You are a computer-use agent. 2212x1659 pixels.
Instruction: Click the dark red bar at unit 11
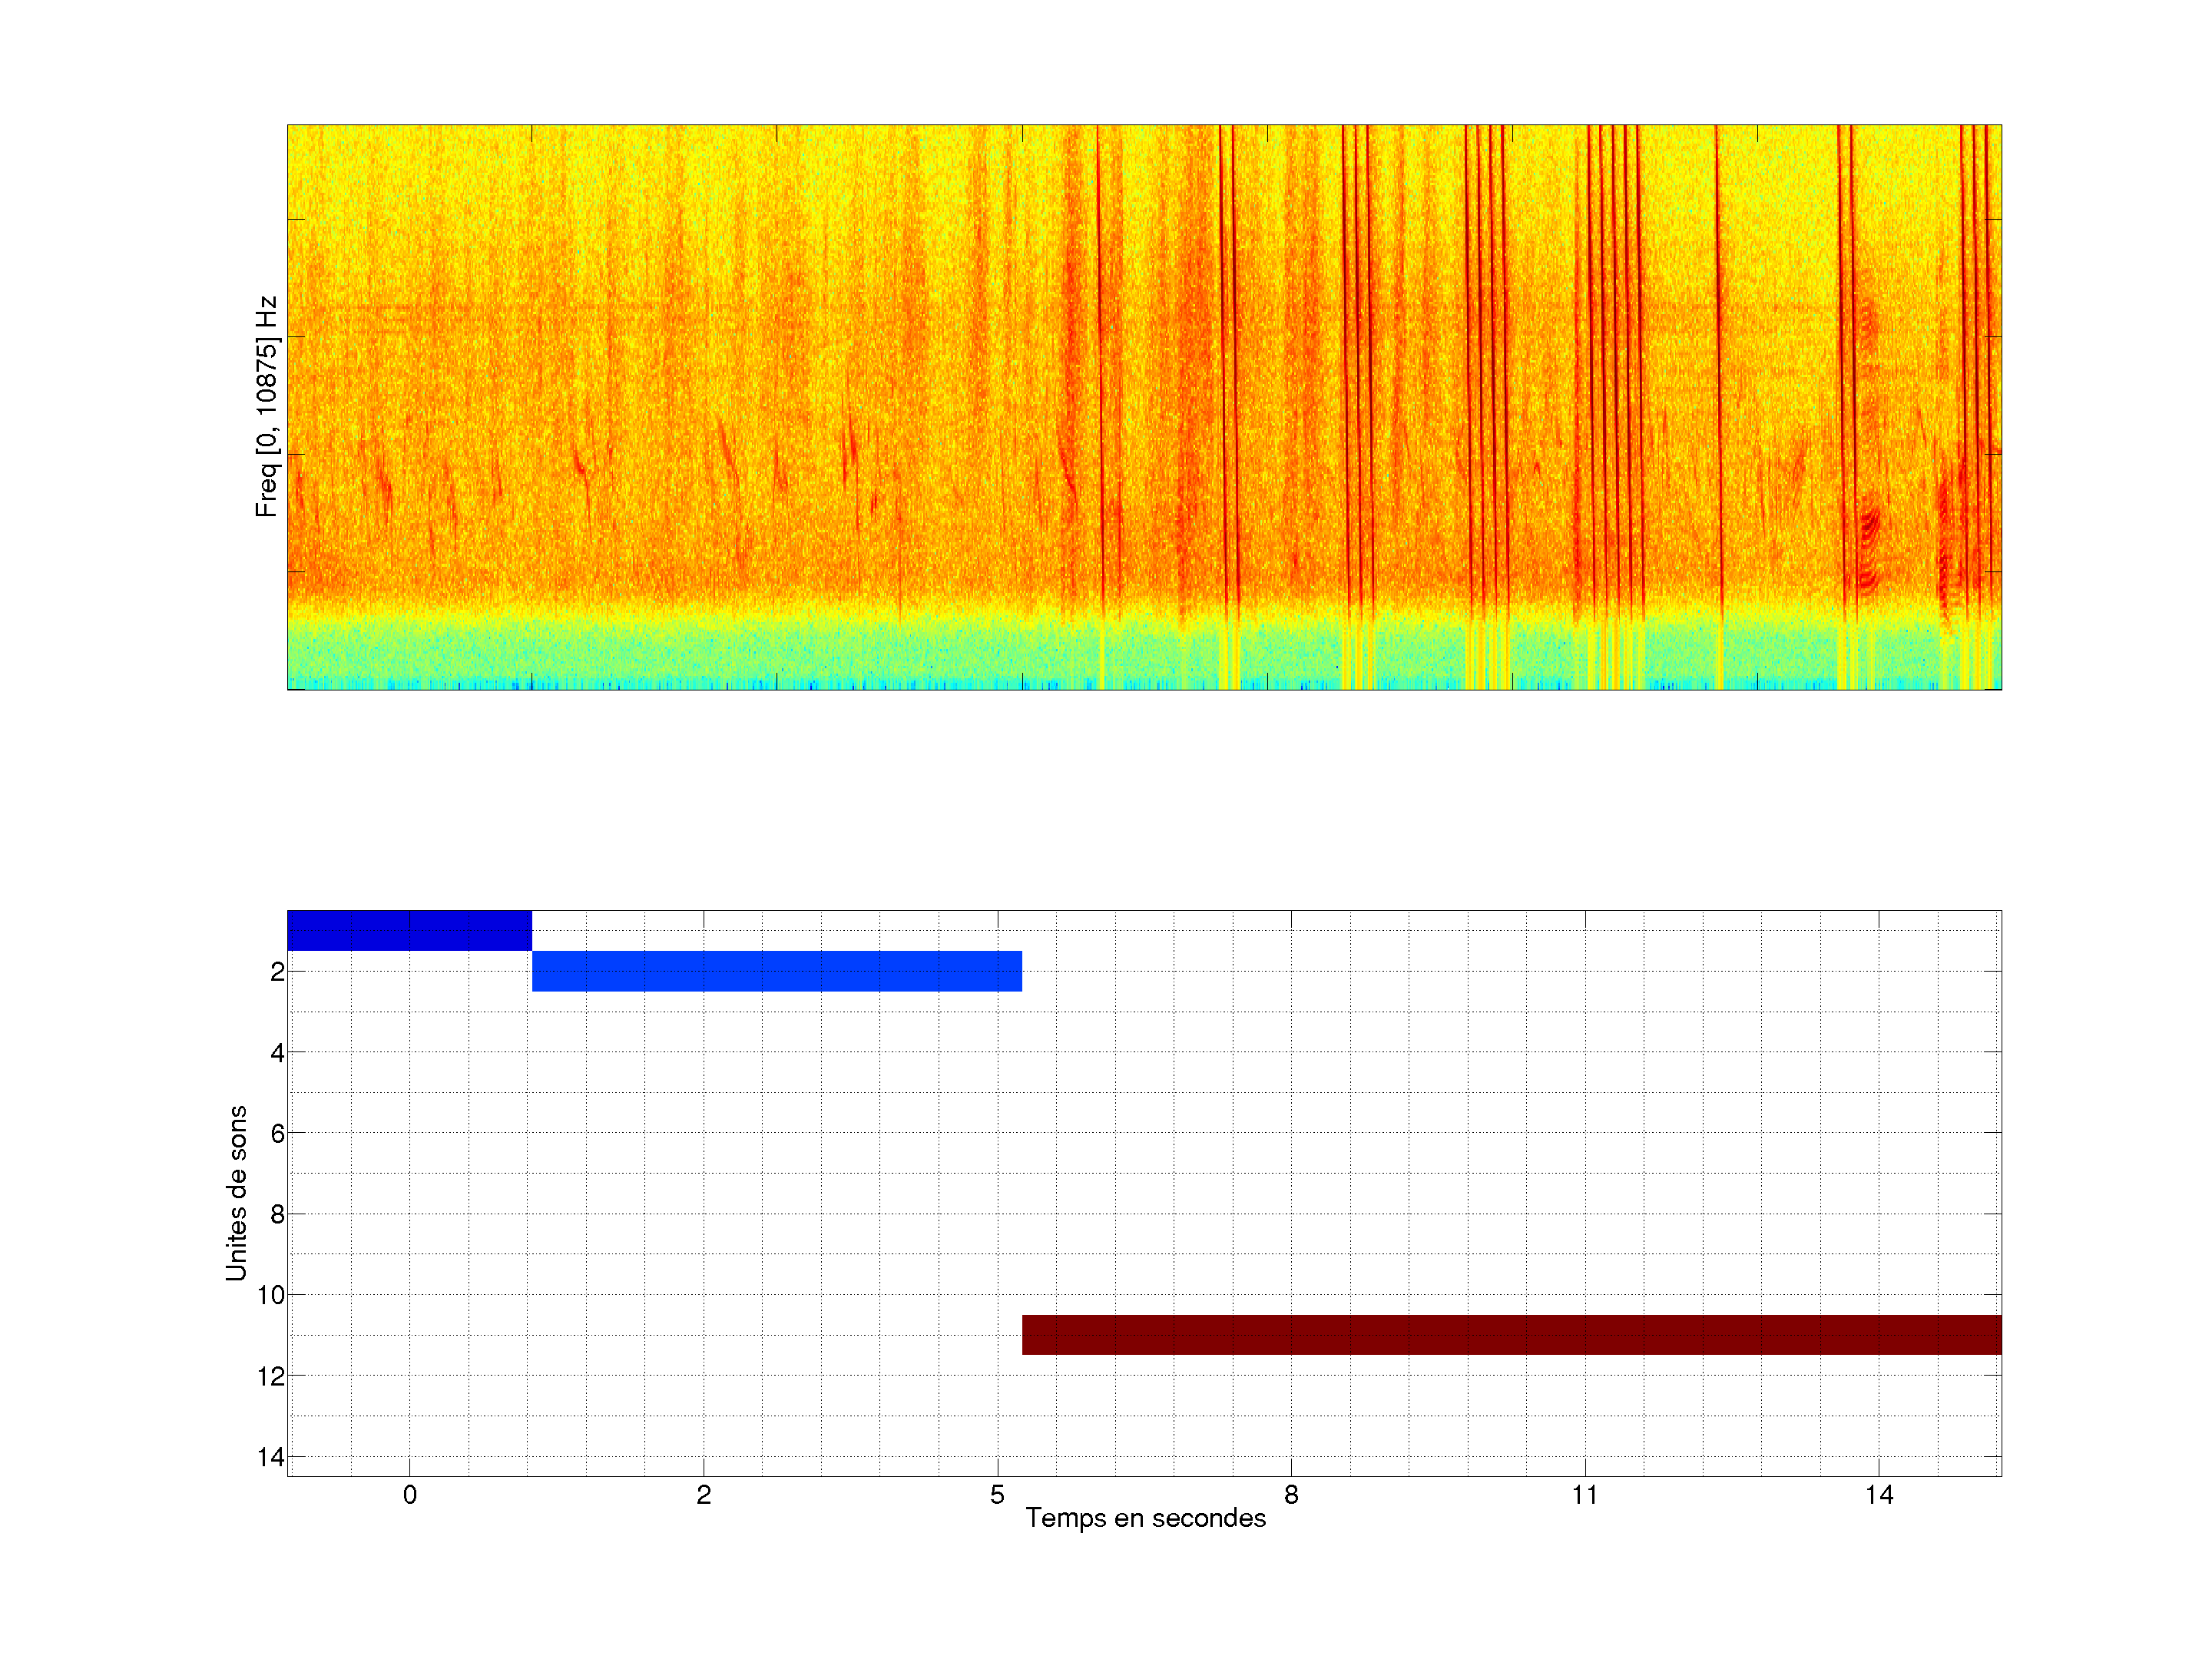coord(1511,1335)
